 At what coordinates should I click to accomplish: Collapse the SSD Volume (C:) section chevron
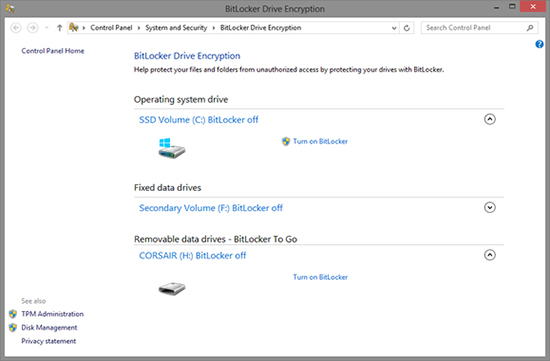click(490, 119)
